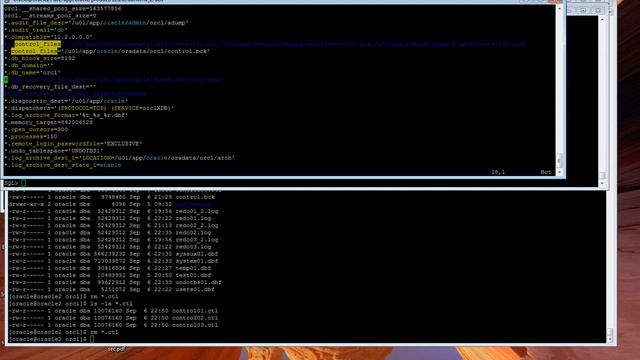Click the log_archive_format line
This screenshot has height=360, width=640.
click(x=66, y=115)
